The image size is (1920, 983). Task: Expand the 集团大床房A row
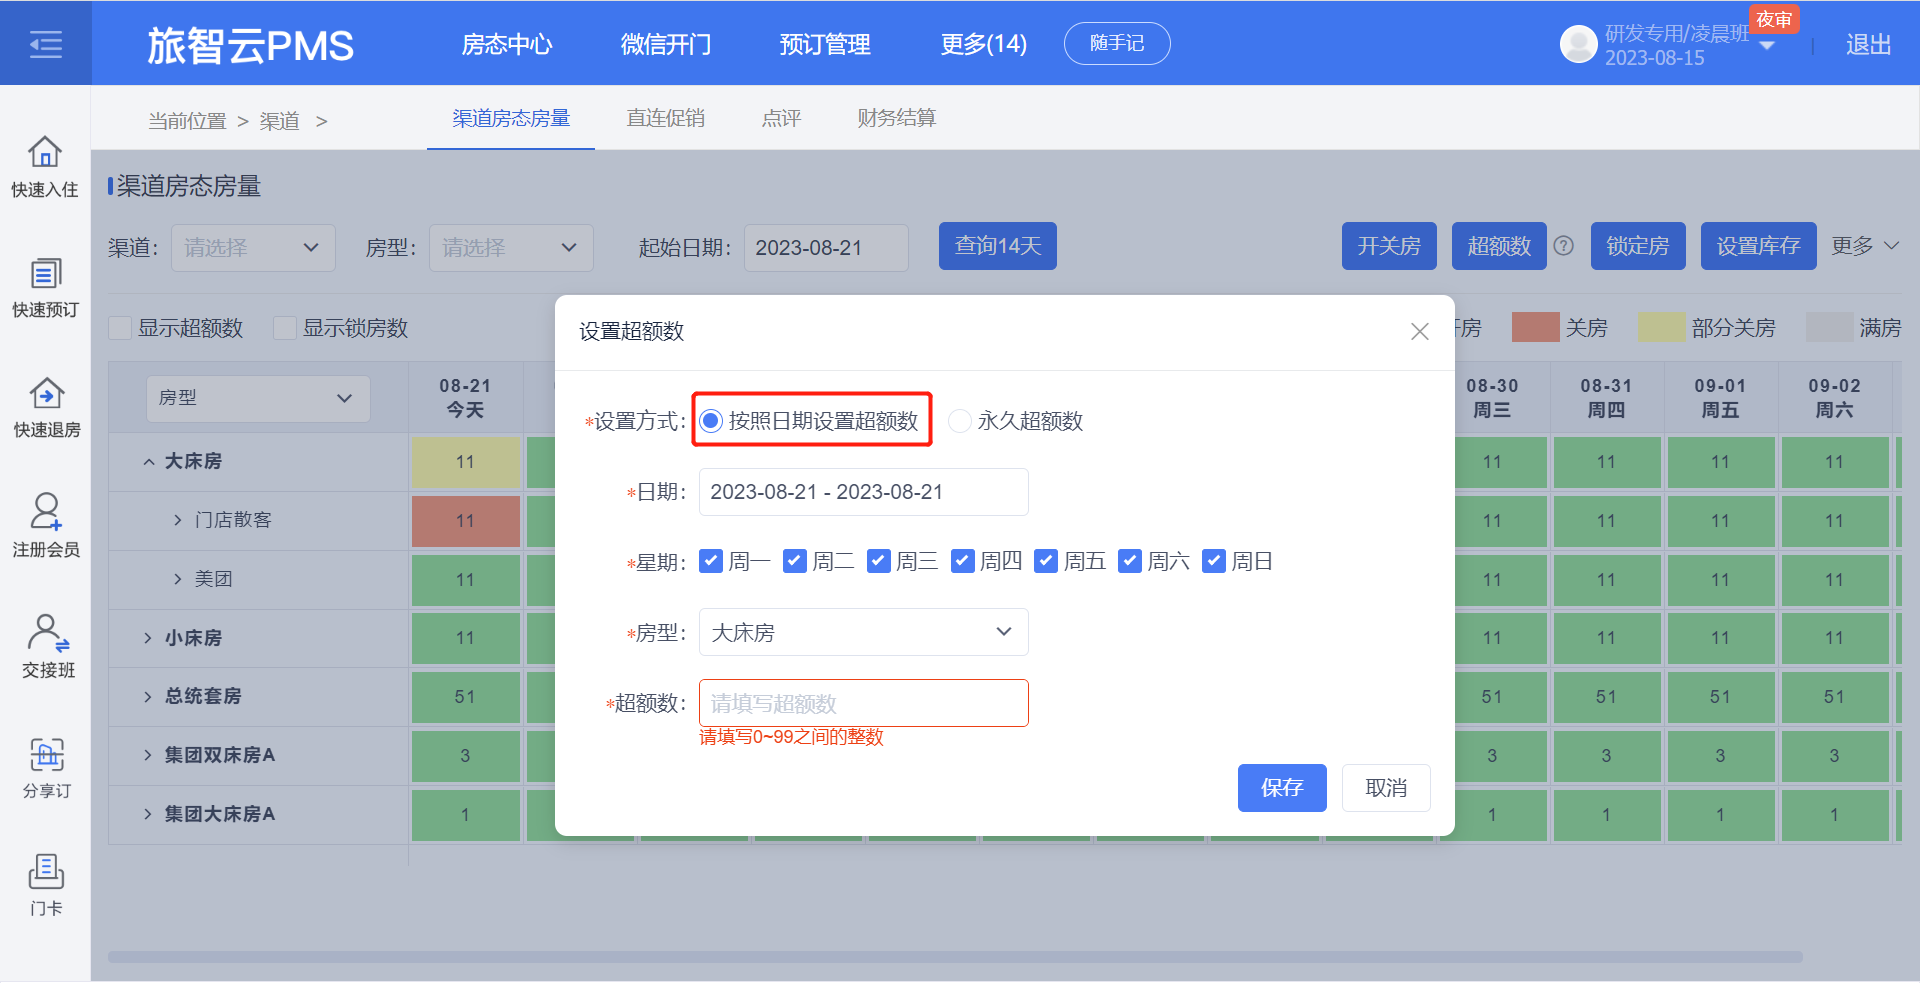tap(148, 814)
